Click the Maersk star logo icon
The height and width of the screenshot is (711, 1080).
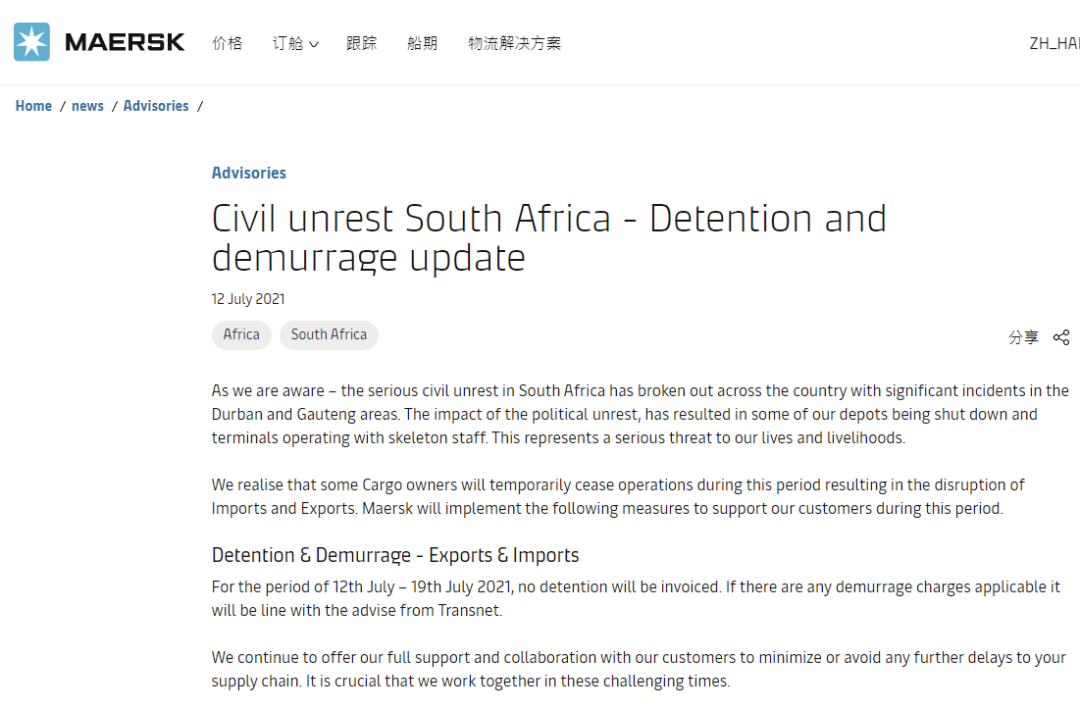(x=31, y=42)
